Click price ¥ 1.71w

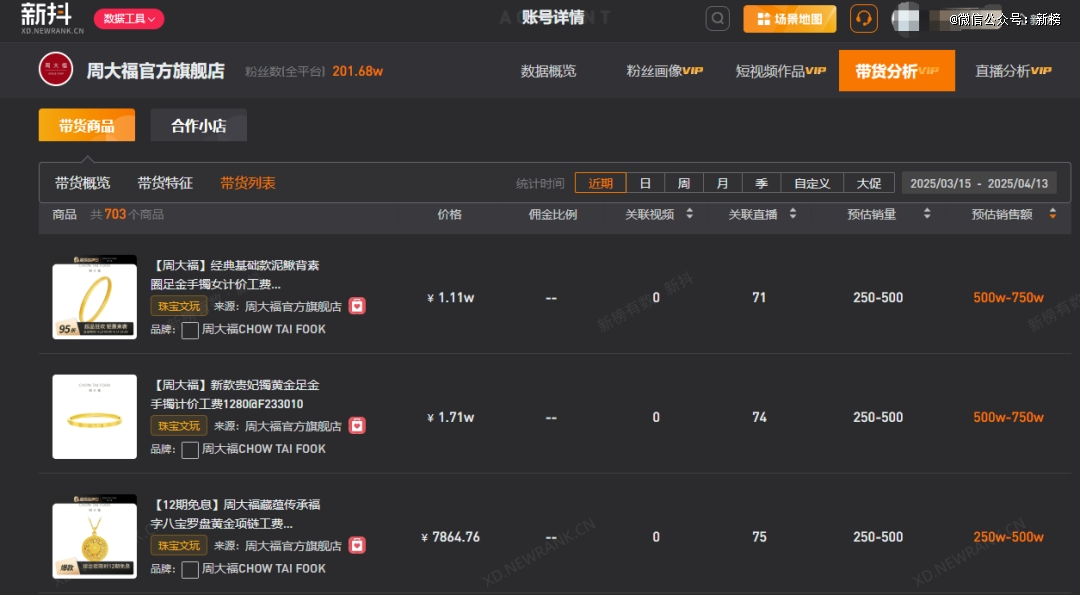tap(450, 417)
